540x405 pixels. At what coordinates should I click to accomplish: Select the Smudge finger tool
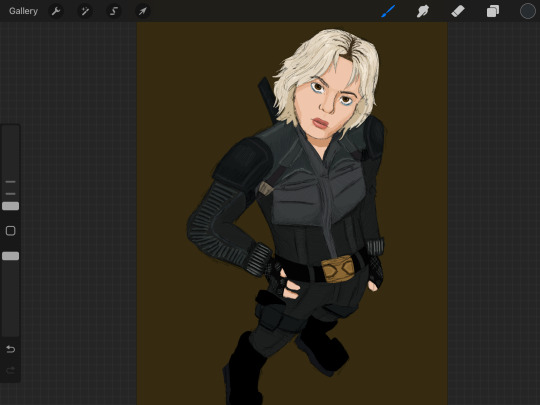point(423,11)
